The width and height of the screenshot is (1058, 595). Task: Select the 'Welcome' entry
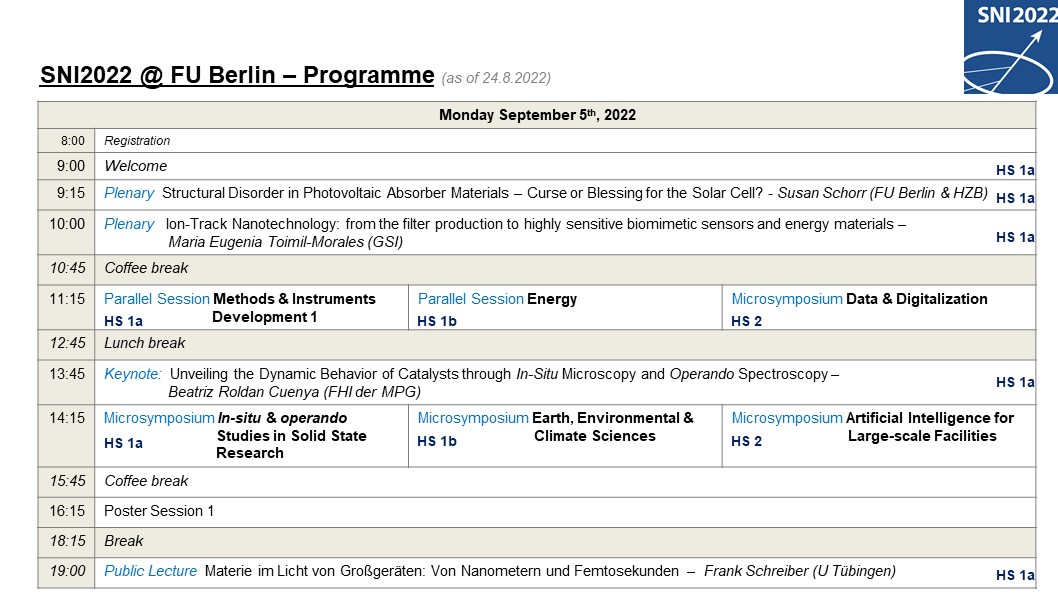[x=136, y=166]
